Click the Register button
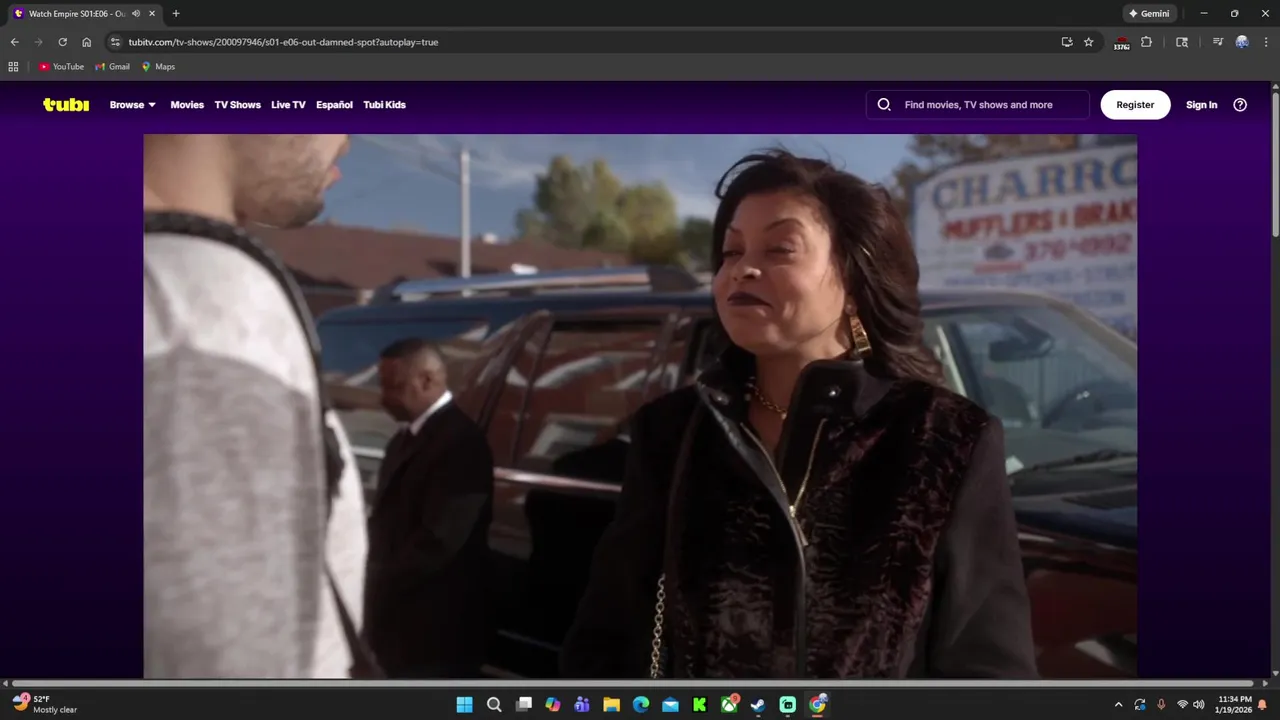The height and width of the screenshot is (720, 1280). [x=1135, y=104]
